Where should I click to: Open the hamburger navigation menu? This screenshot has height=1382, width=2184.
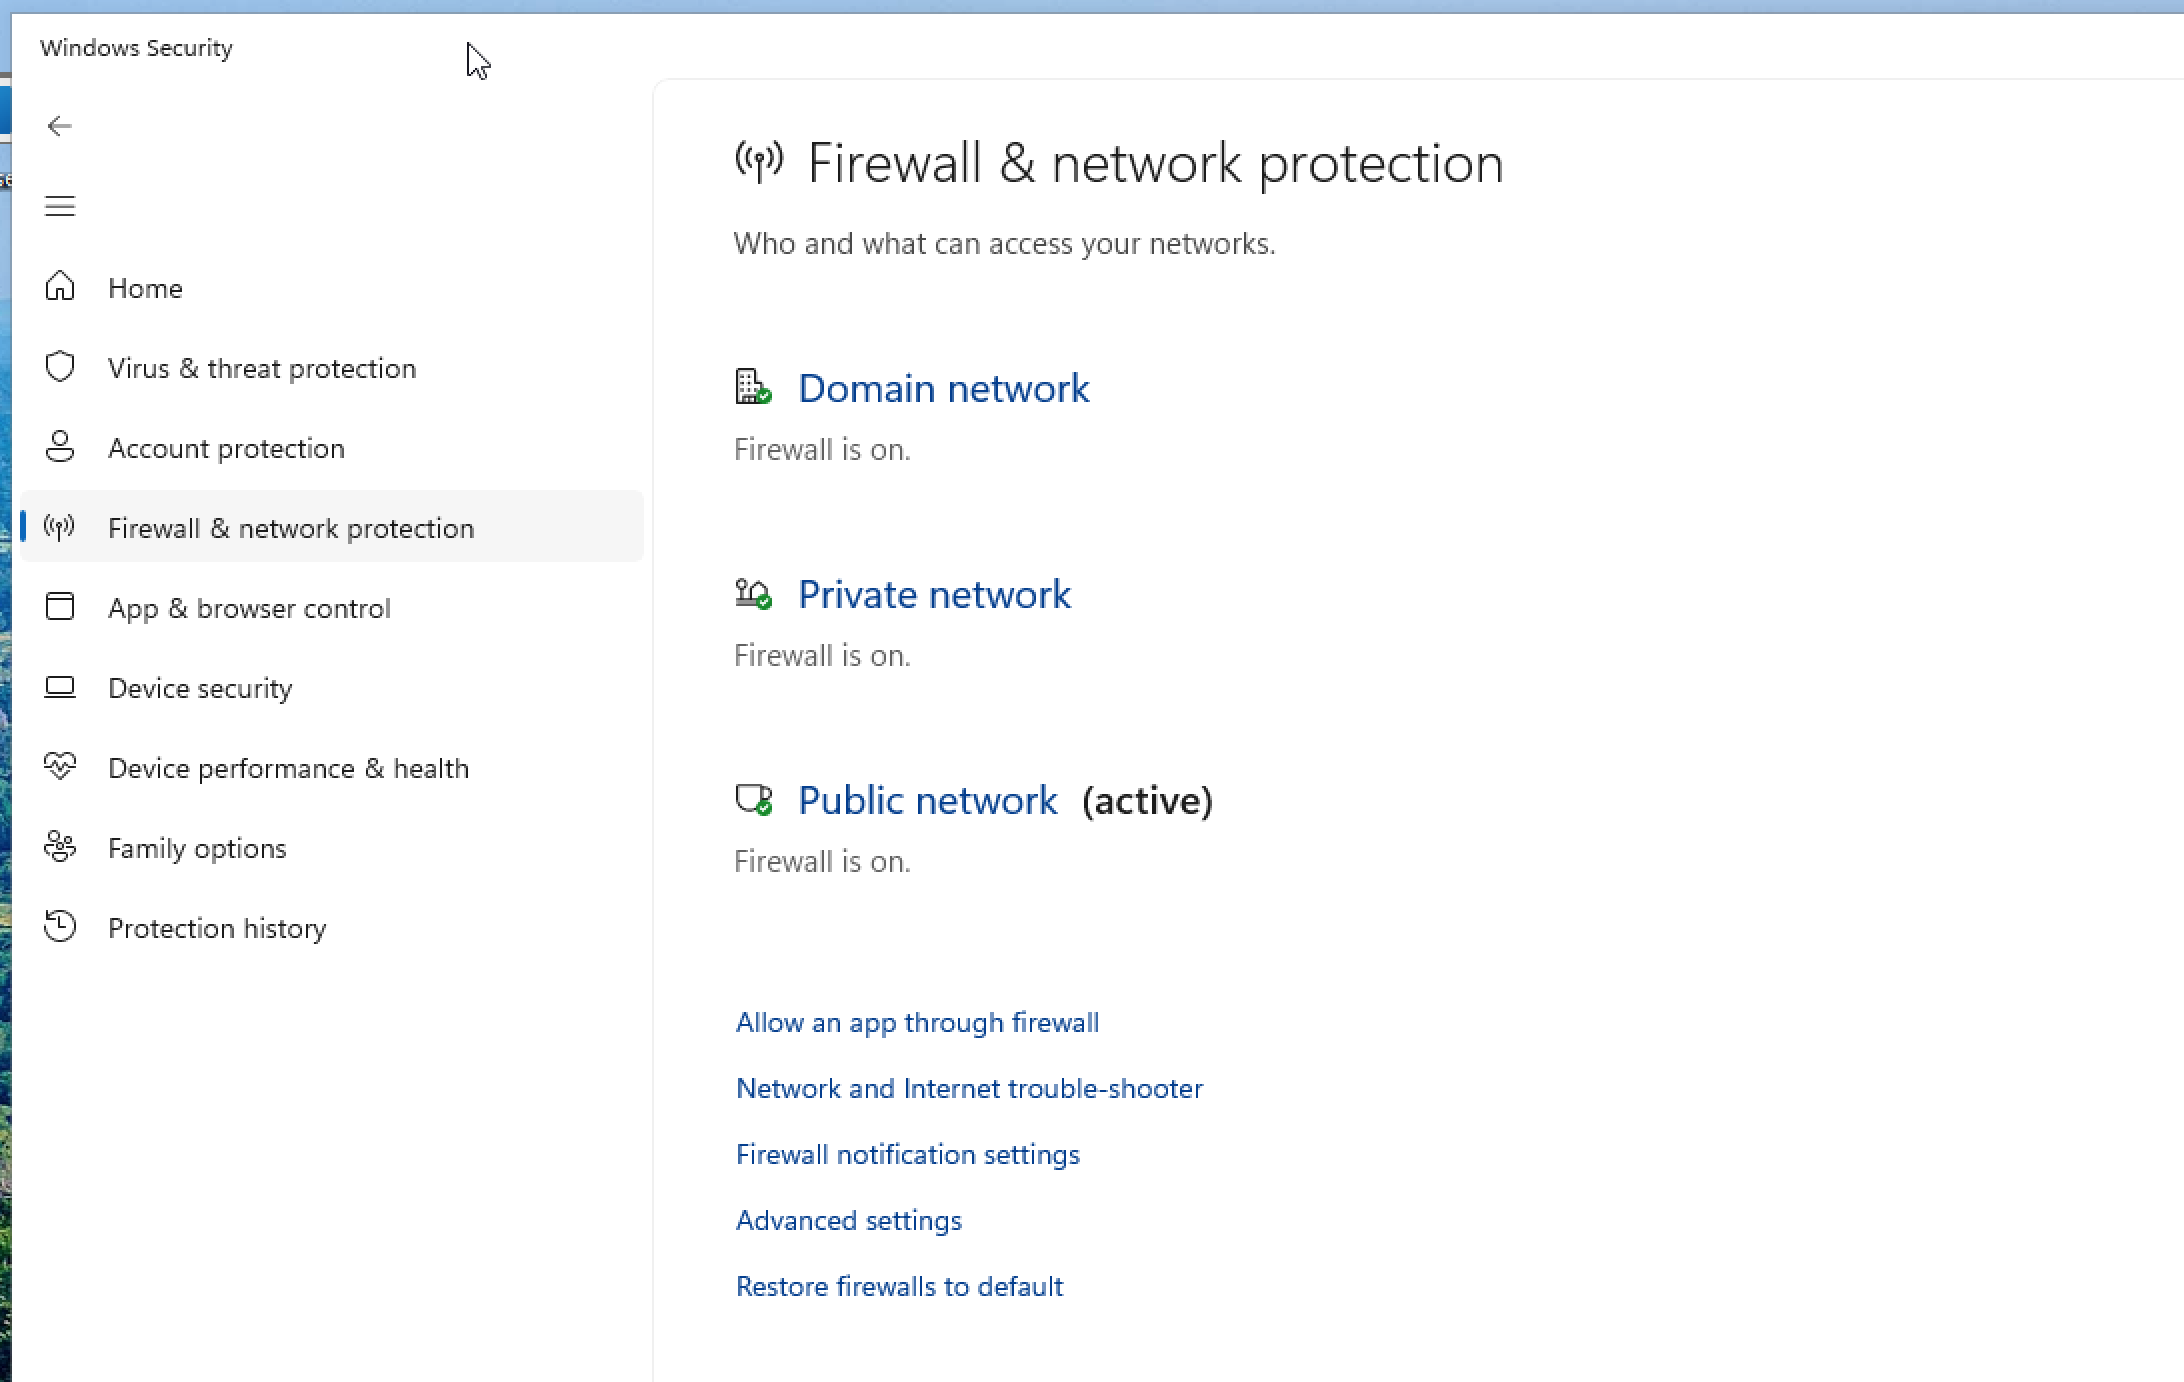point(60,206)
